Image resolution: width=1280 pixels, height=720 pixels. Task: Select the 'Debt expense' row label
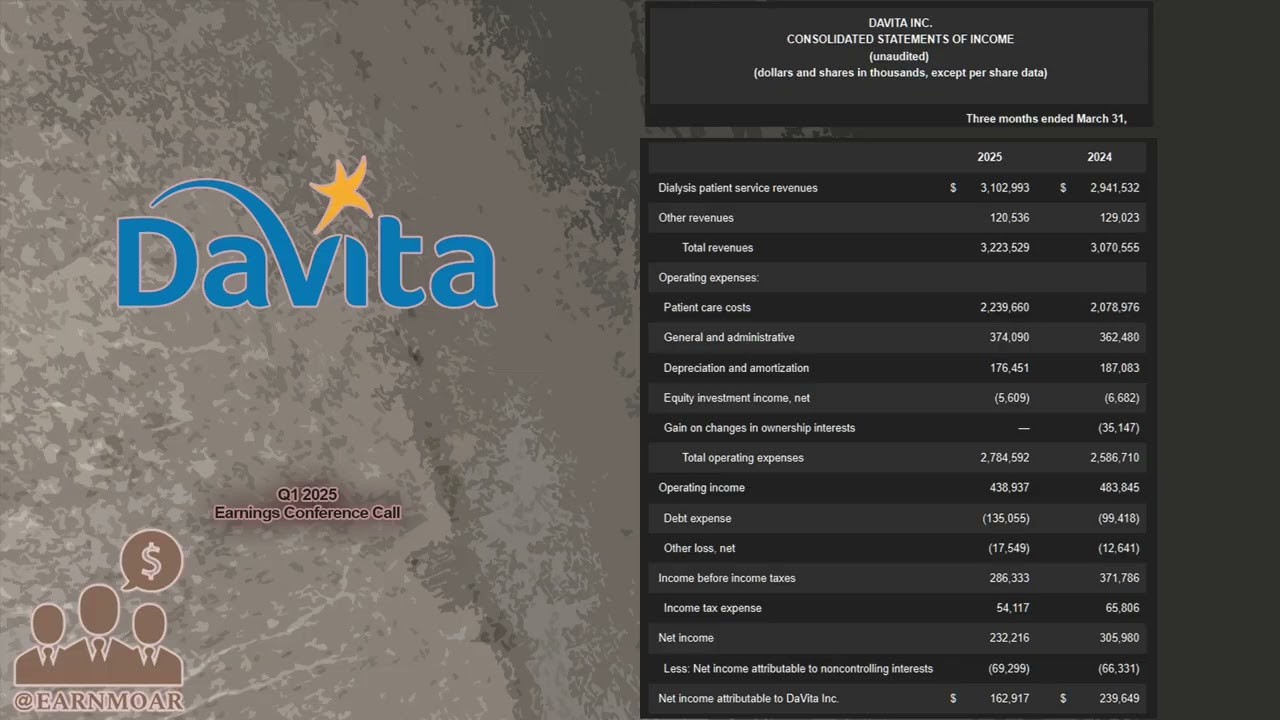tap(697, 518)
